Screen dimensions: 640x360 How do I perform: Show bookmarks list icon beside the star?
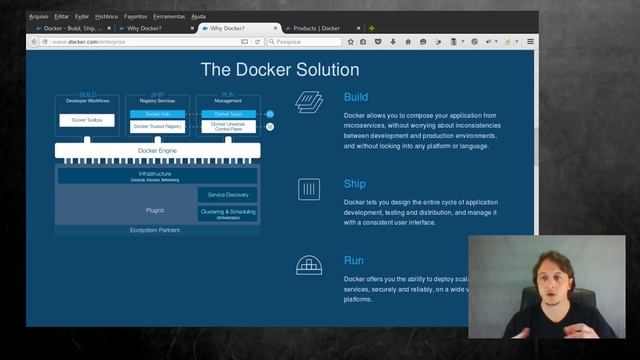[363, 42]
